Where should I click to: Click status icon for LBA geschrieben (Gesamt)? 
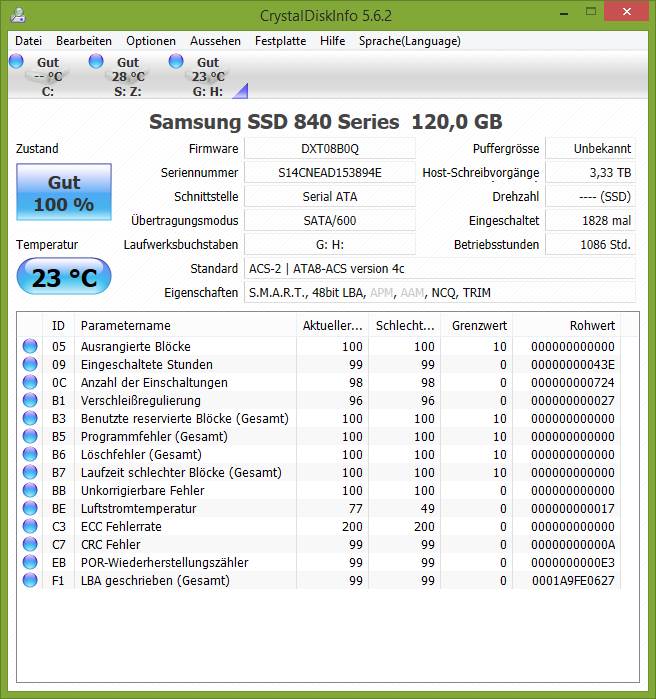tap(30, 580)
